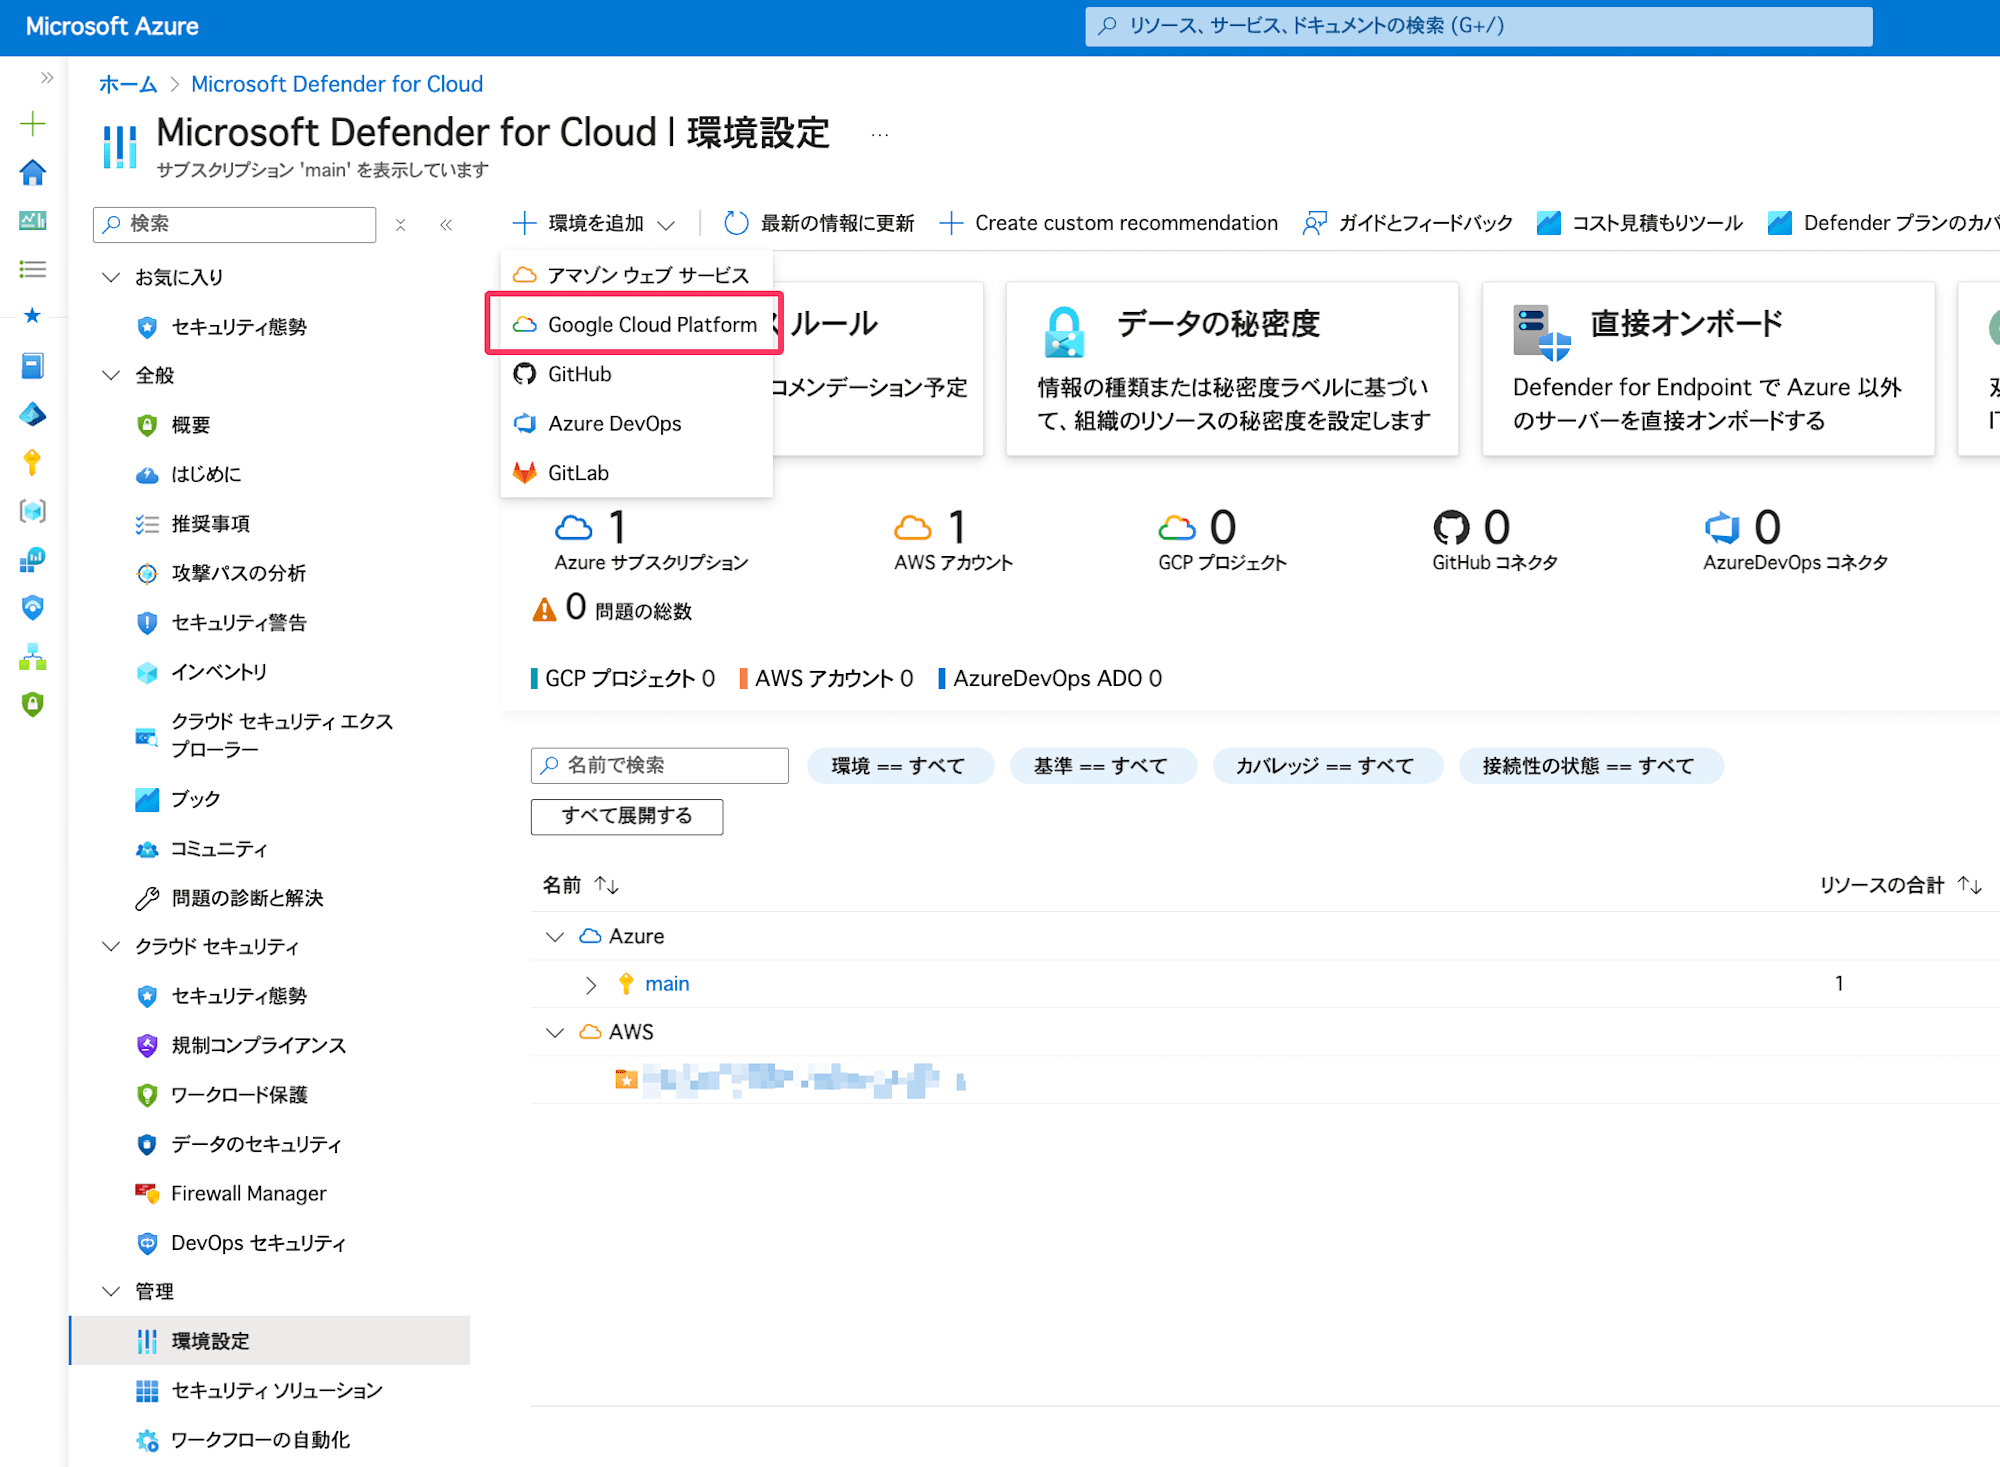Go to ホーム breadcrumb link
The height and width of the screenshot is (1467, 2000).
[128, 84]
